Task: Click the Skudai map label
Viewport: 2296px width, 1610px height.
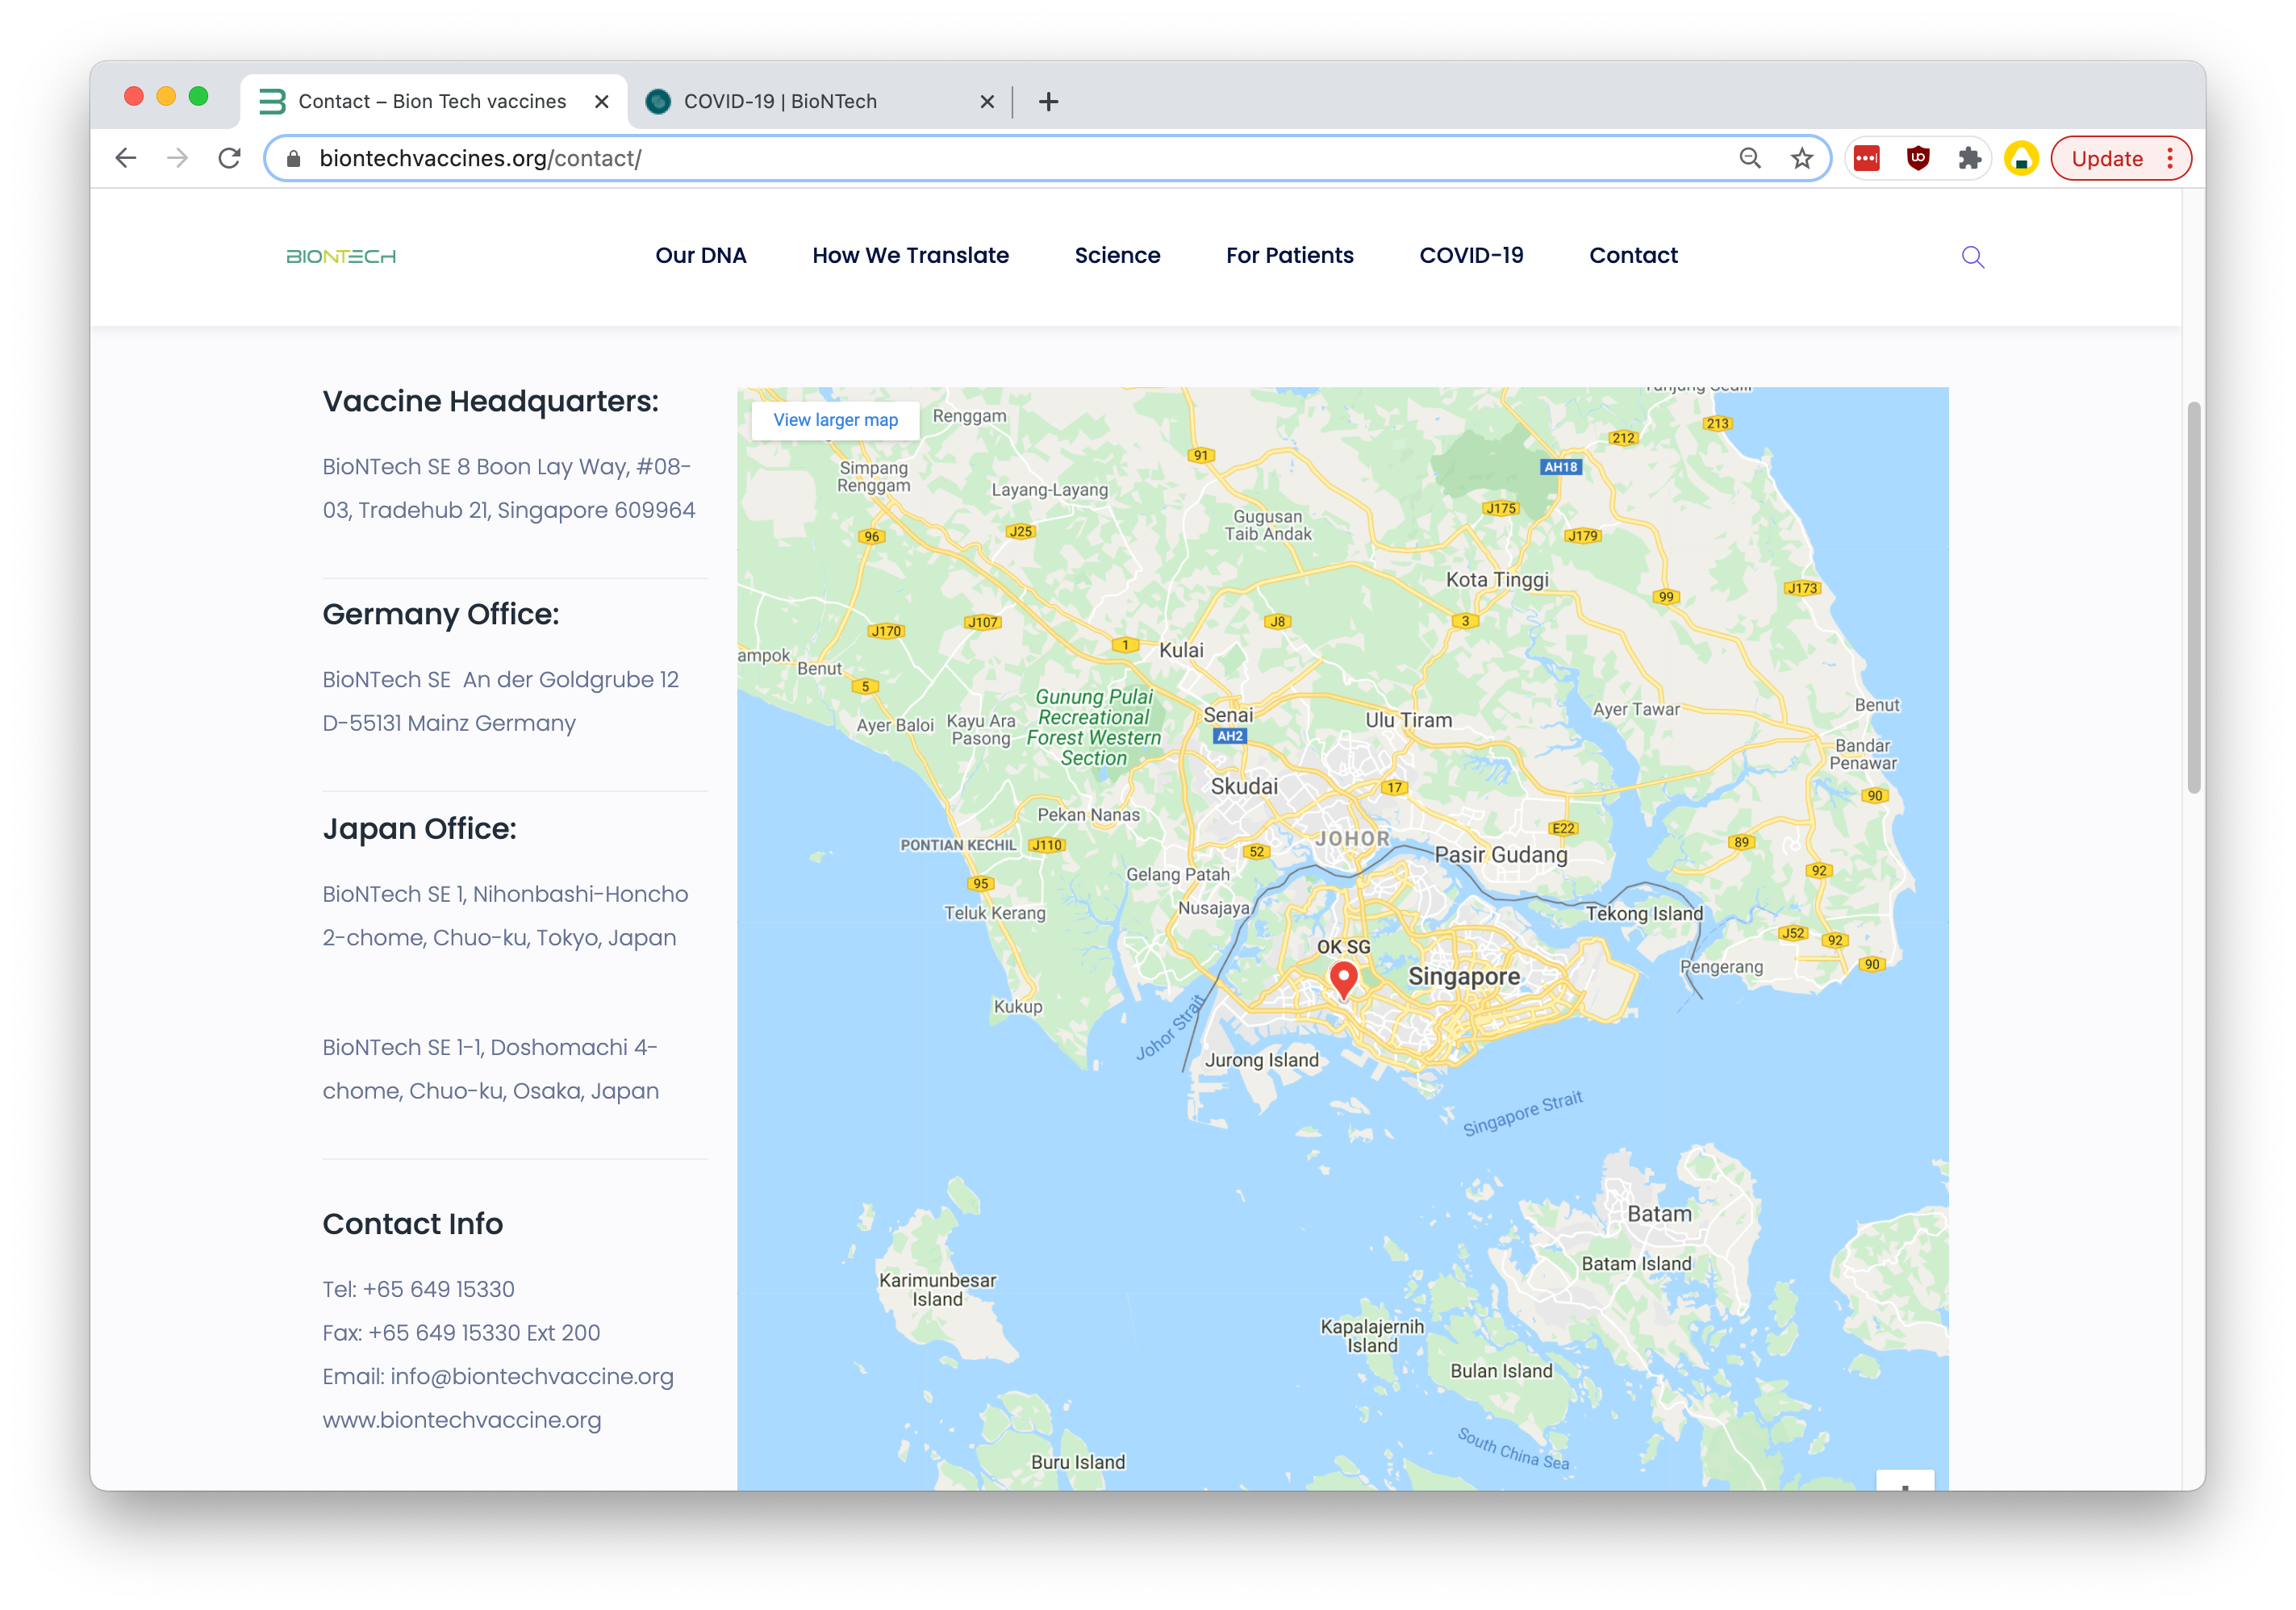Action: pyautogui.click(x=1244, y=787)
